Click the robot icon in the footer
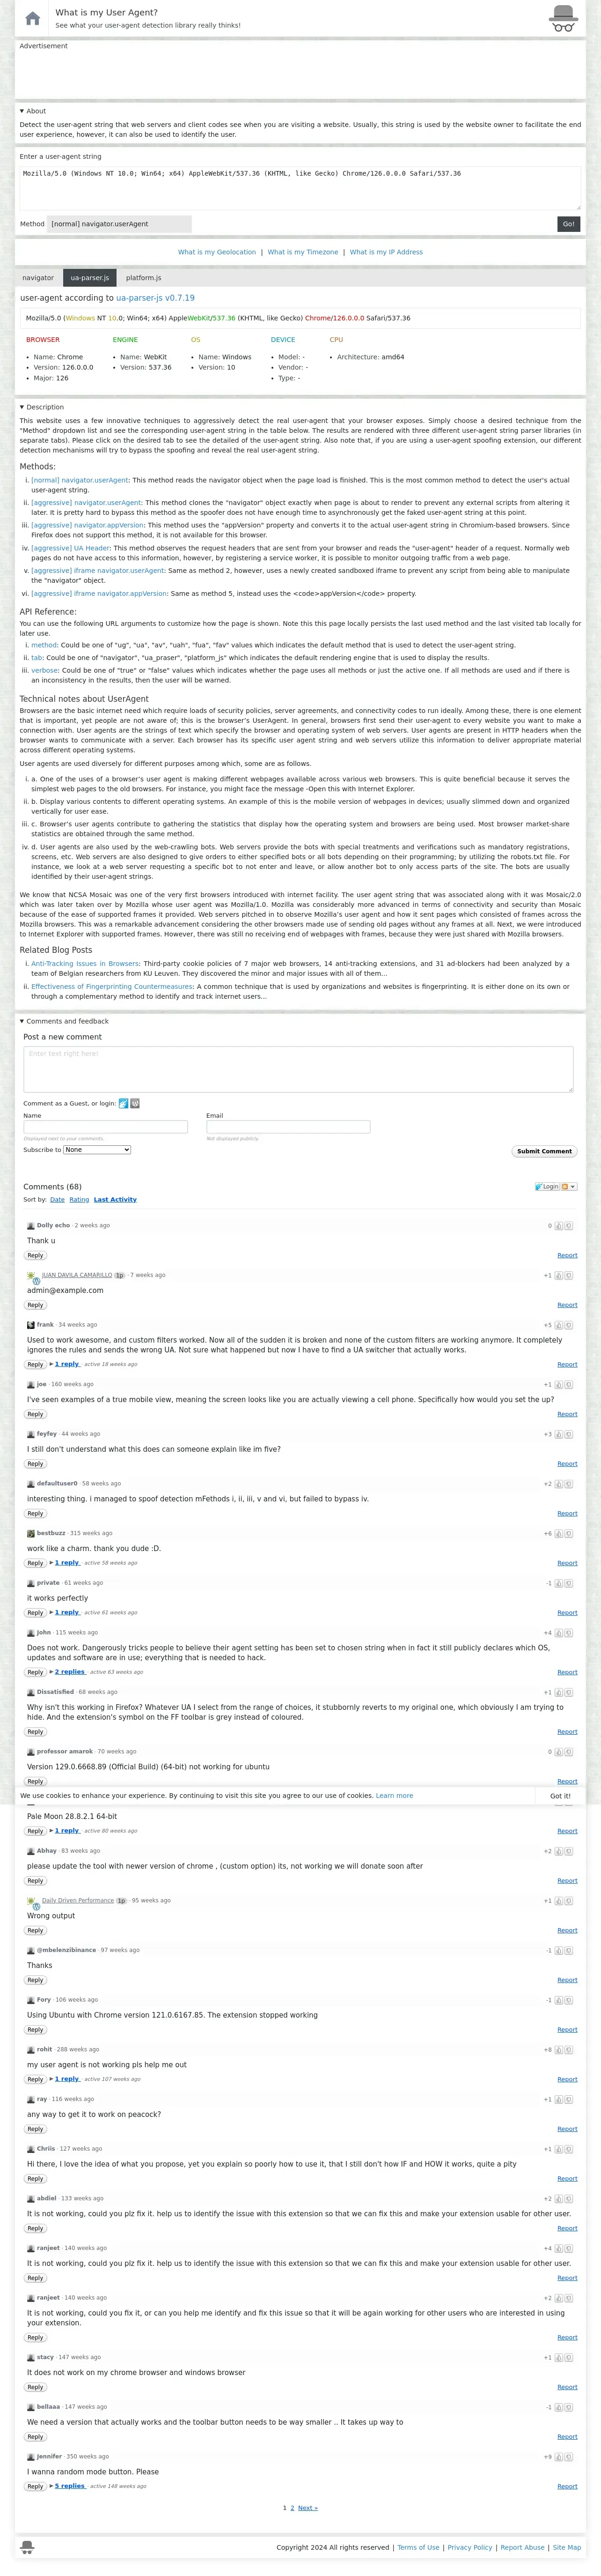This screenshot has height=2576, width=601. (27, 2547)
